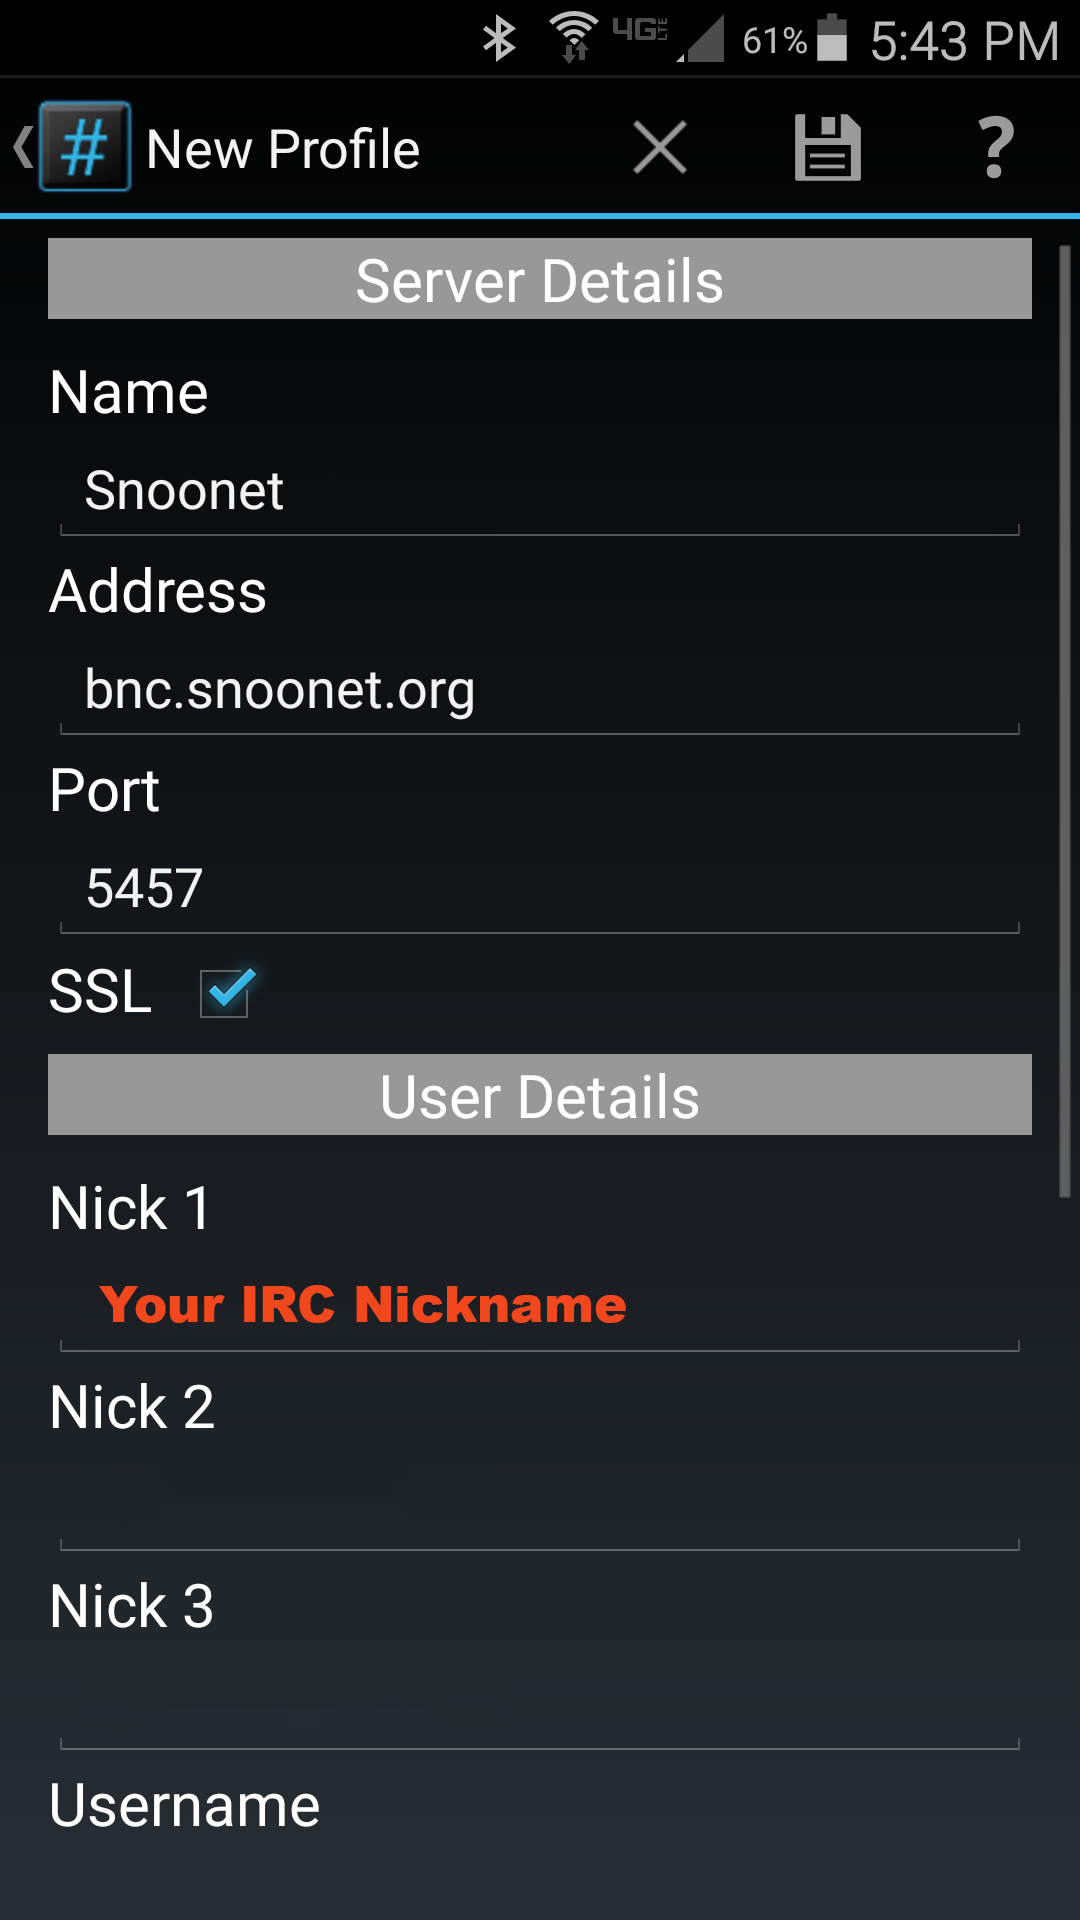Edit the Address field bnc.snoonet.org
Image resolution: width=1080 pixels, height=1920 pixels.
point(540,691)
